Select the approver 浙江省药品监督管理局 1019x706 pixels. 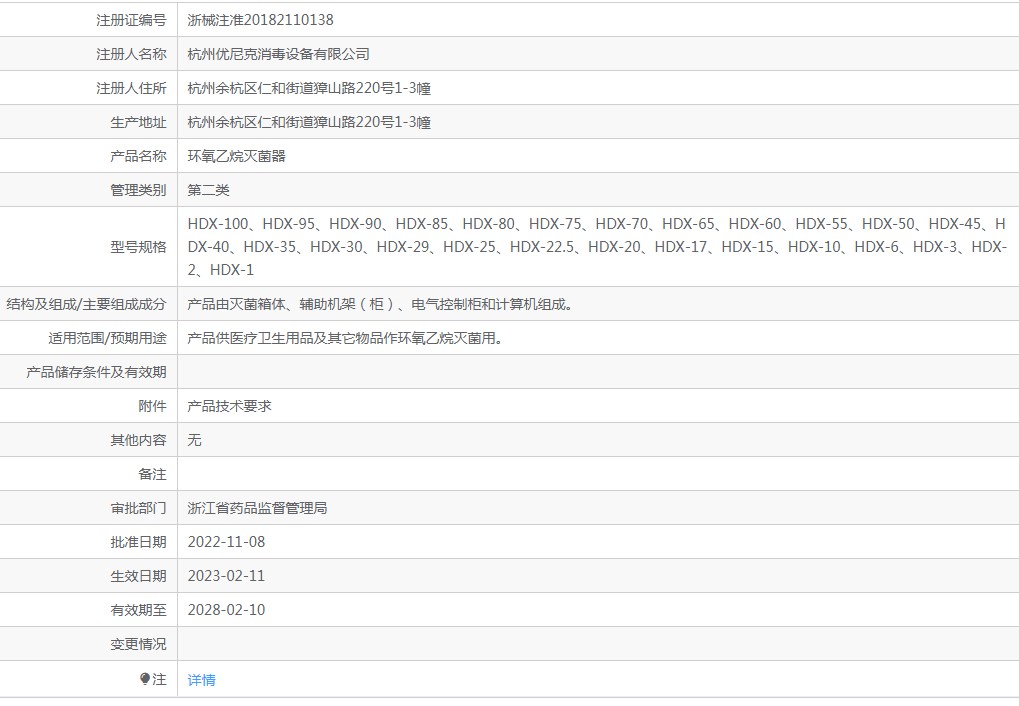point(257,508)
